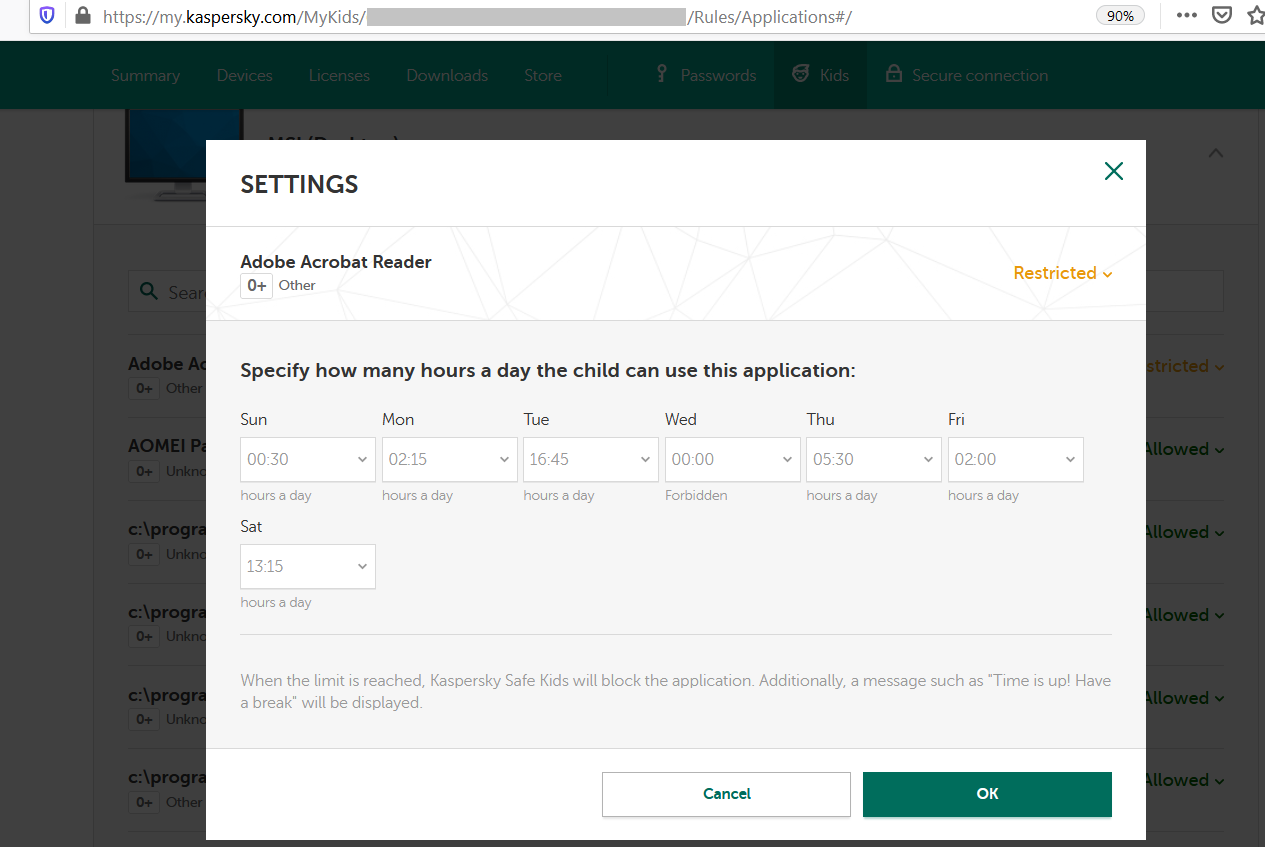
Task: Open the Licenses tab
Action: (339, 75)
